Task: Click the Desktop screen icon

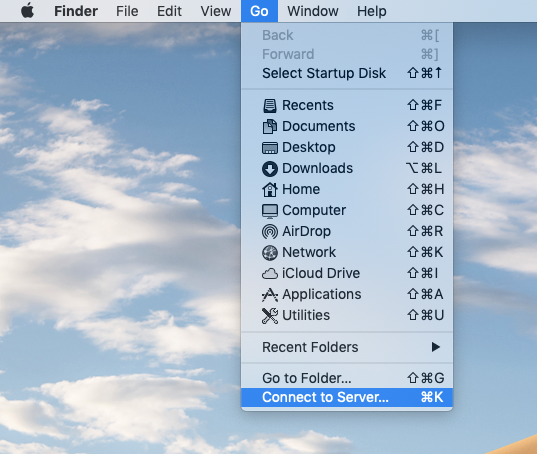Action: (x=270, y=148)
